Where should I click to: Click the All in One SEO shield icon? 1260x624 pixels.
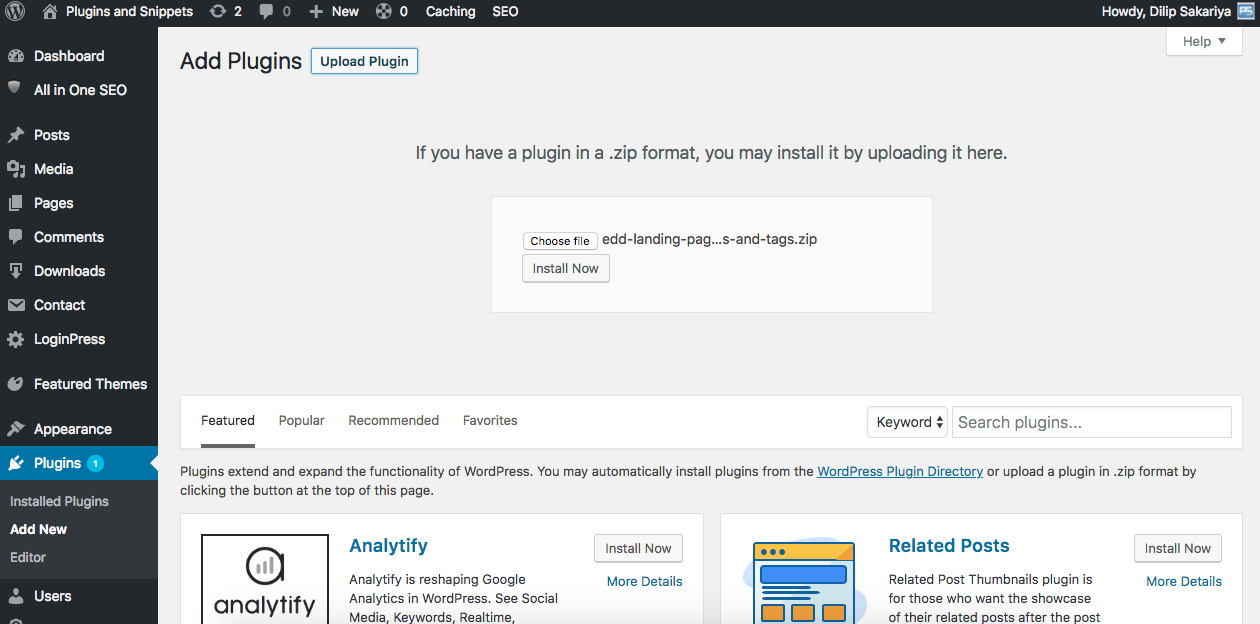tap(15, 89)
